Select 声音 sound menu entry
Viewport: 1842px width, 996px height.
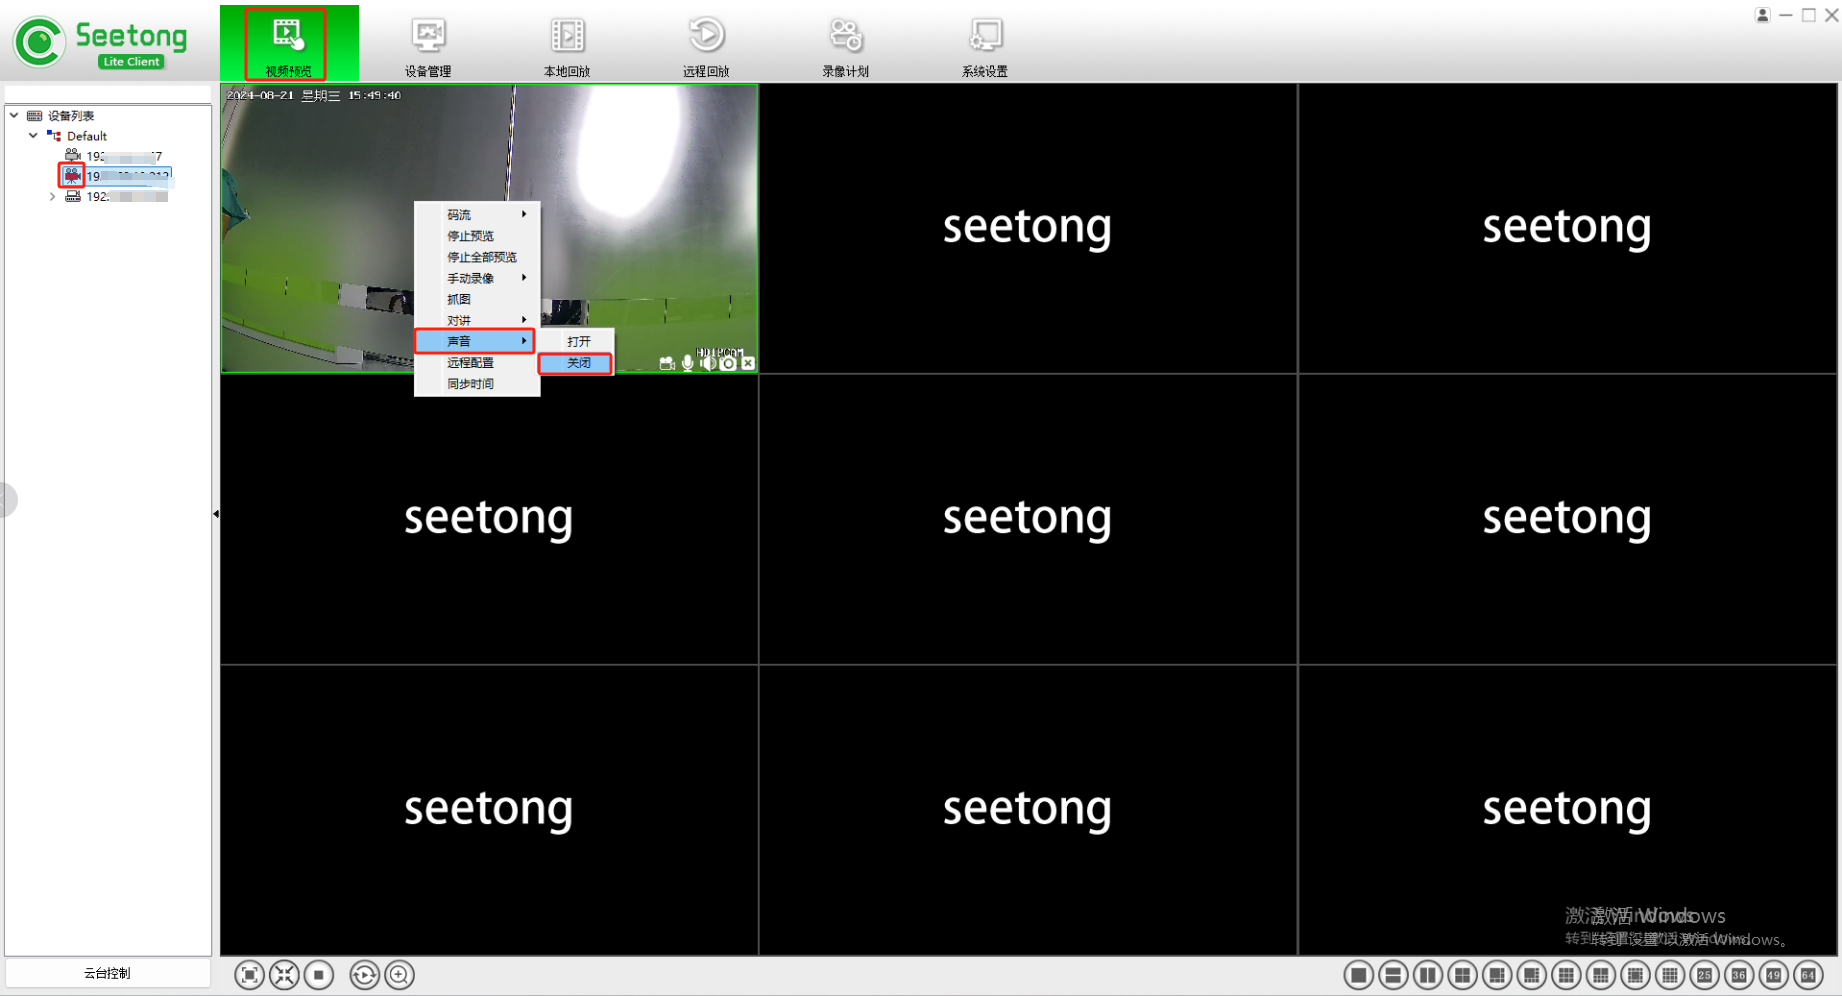(475, 341)
